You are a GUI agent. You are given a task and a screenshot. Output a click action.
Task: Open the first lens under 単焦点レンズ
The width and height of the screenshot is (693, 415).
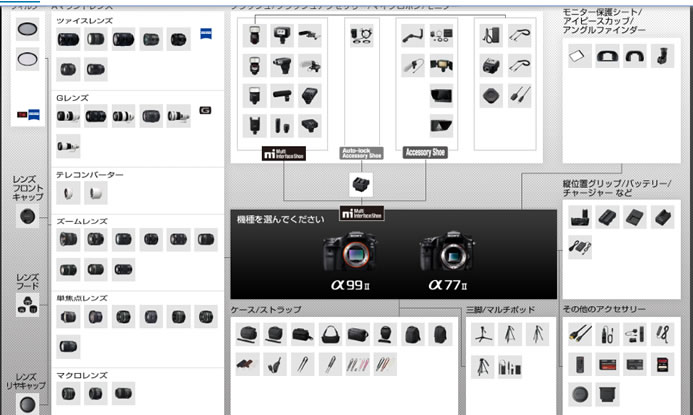[x=68, y=316]
